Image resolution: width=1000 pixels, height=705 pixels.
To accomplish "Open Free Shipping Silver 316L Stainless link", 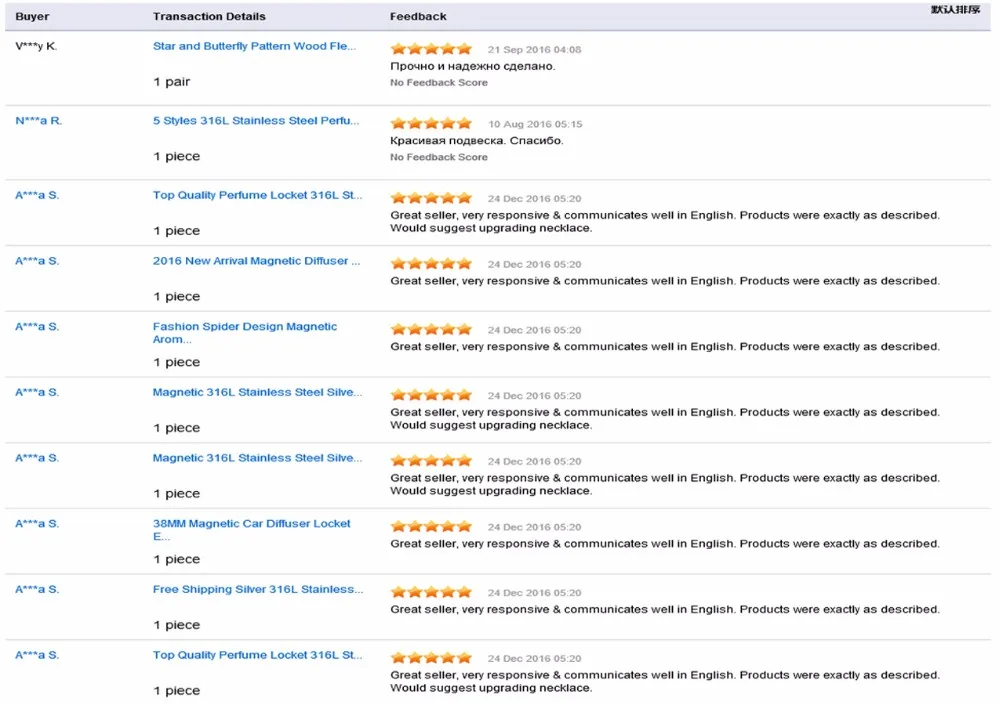I will point(257,590).
